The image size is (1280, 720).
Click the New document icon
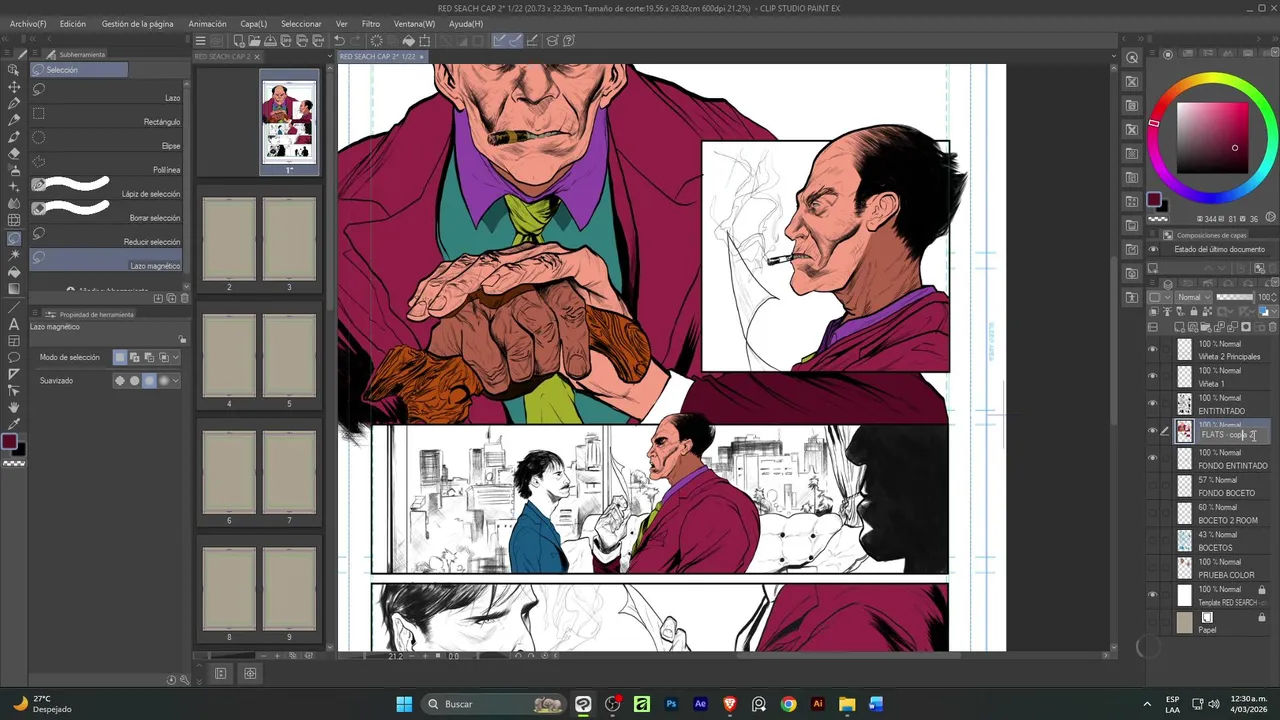[x=238, y=41]
